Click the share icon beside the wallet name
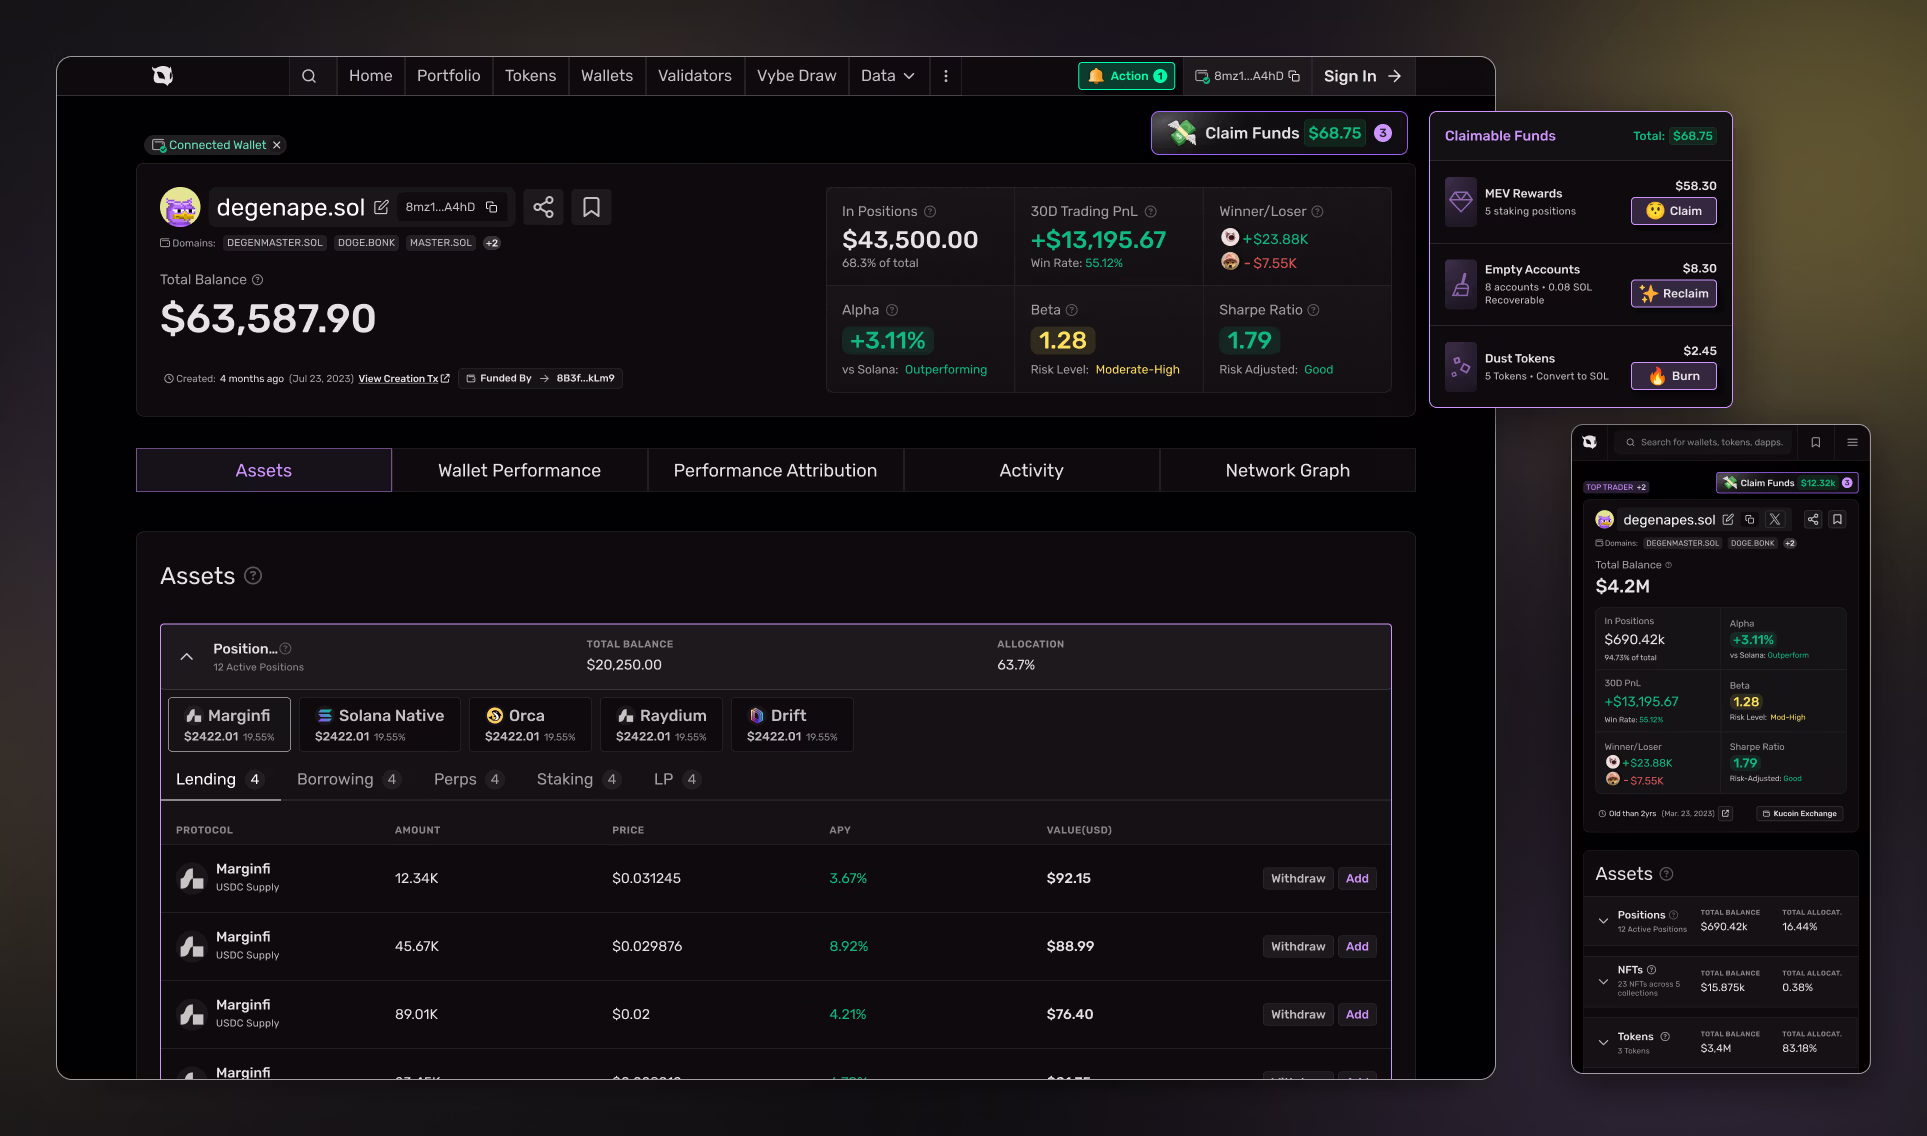Screen dimensions: 1927x1136 [x=543, y=206]
